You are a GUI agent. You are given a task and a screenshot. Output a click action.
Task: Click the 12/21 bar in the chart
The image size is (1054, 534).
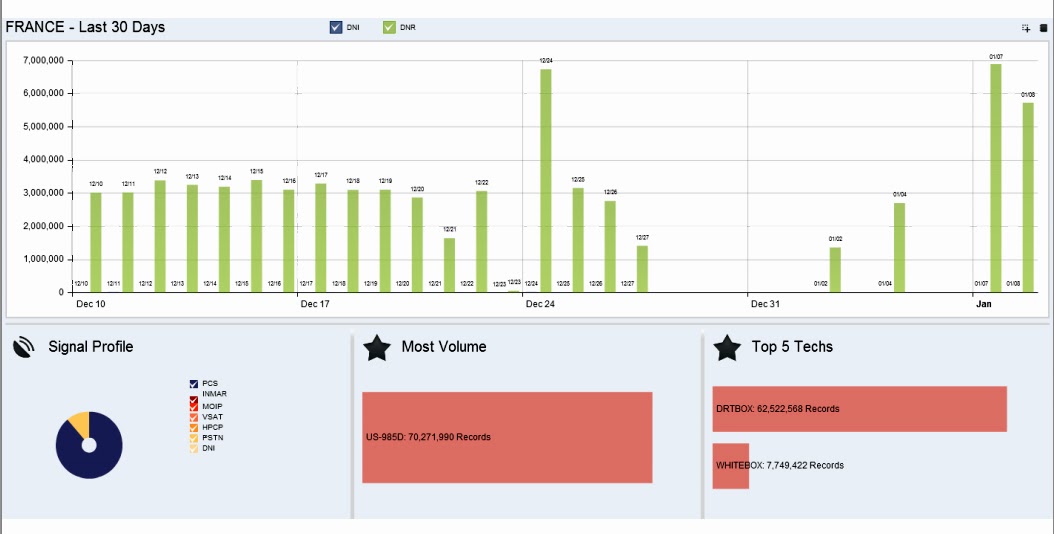tap(449, 265)
